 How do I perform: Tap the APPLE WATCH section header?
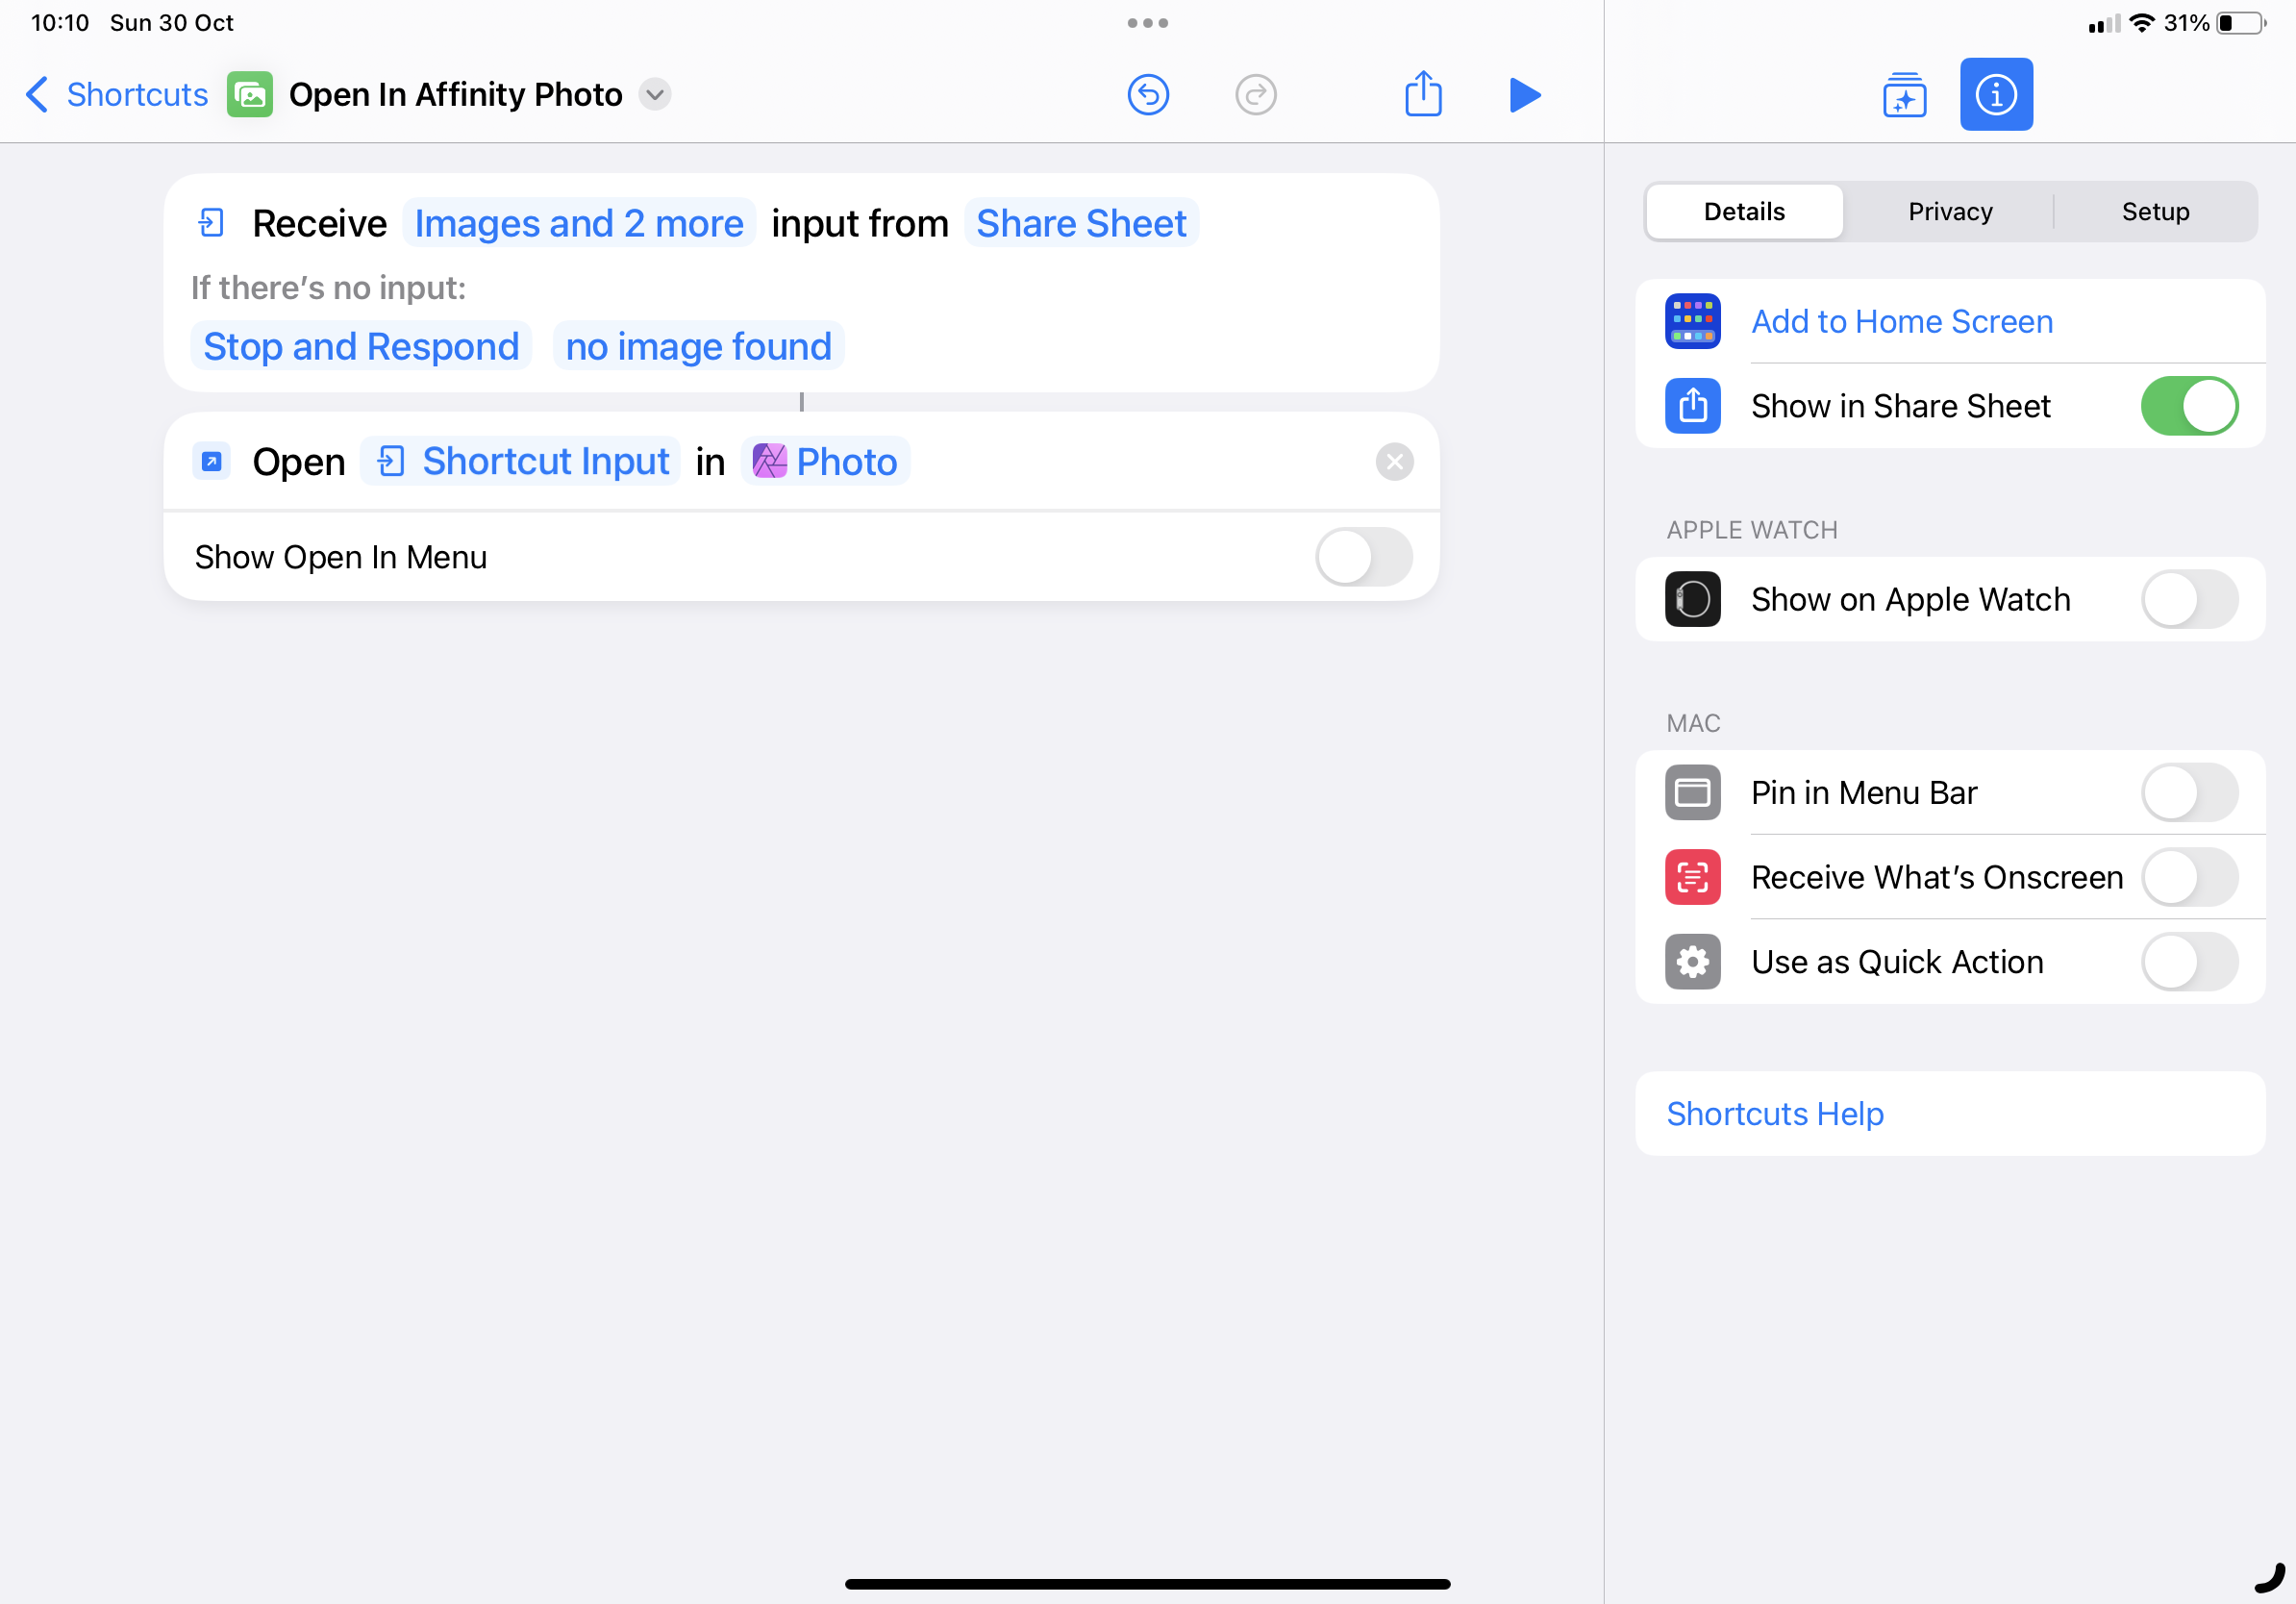1751,530
